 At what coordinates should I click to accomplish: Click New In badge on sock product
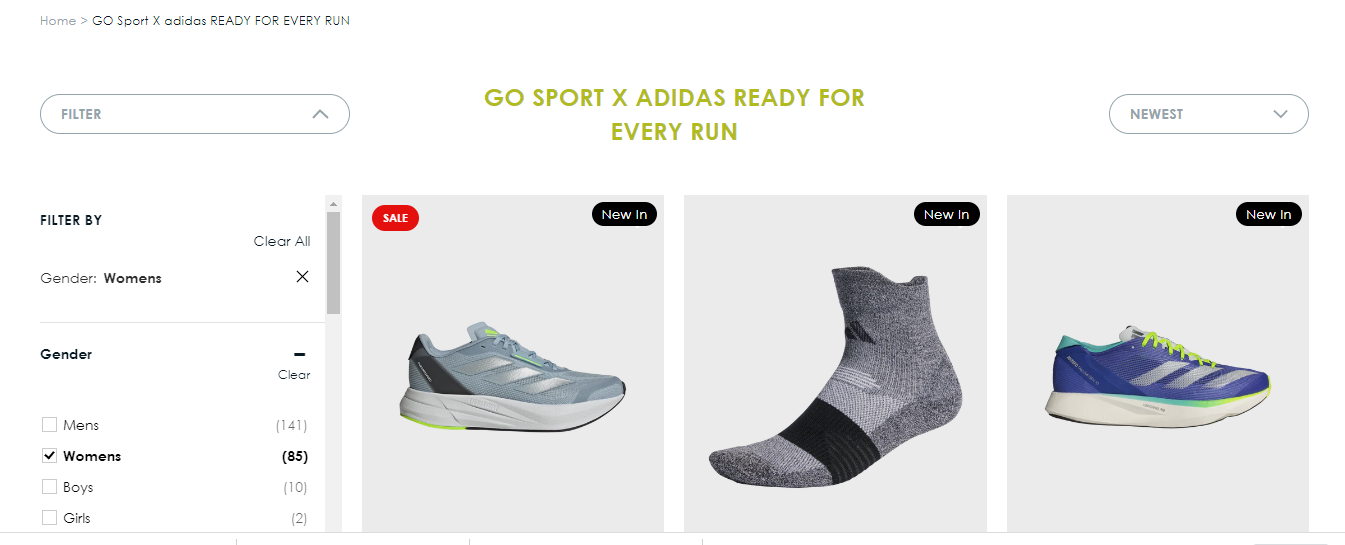[x=946, y=214]
